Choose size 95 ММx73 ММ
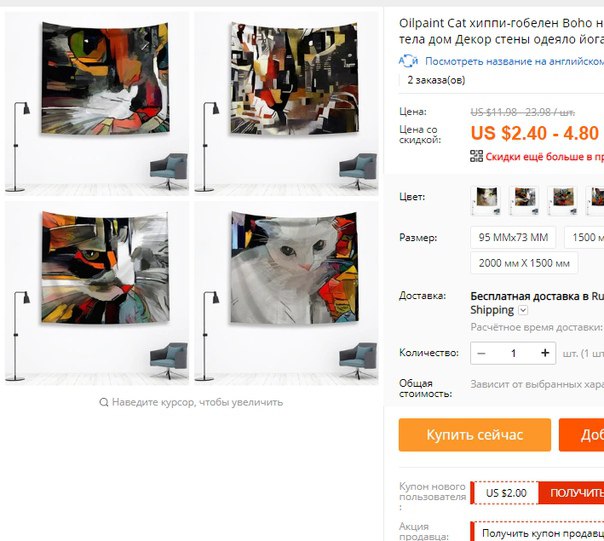The height and width of the screenshot is (541, 604). [513, 237]
